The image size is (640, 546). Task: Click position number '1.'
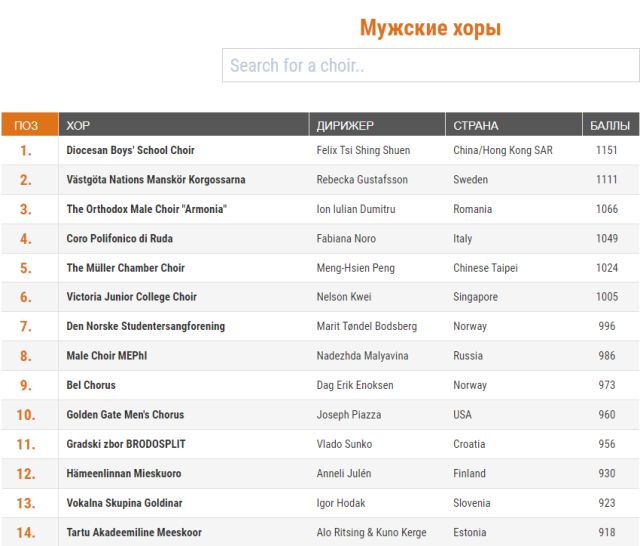click(26, 151)
